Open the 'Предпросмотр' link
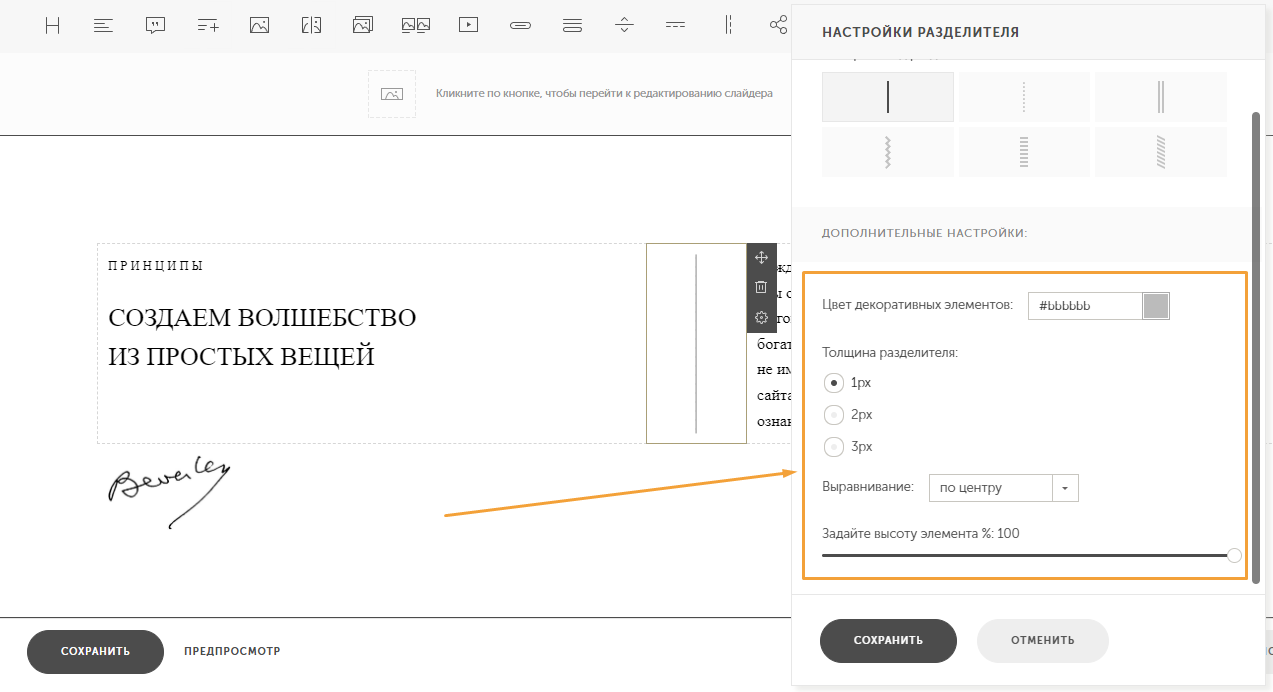 click(x=232, y=651)
